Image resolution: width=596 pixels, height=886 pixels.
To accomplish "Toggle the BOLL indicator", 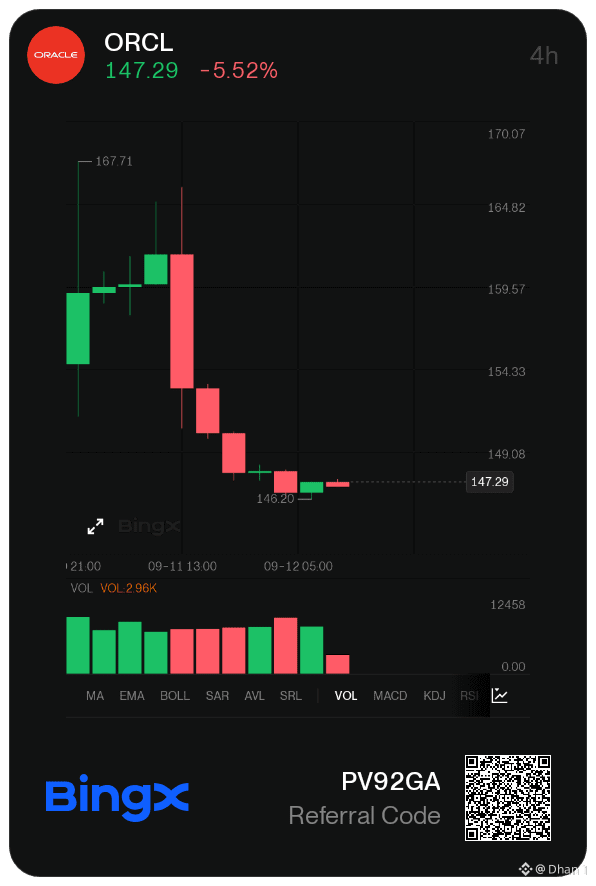I will [x=175, y=696].
